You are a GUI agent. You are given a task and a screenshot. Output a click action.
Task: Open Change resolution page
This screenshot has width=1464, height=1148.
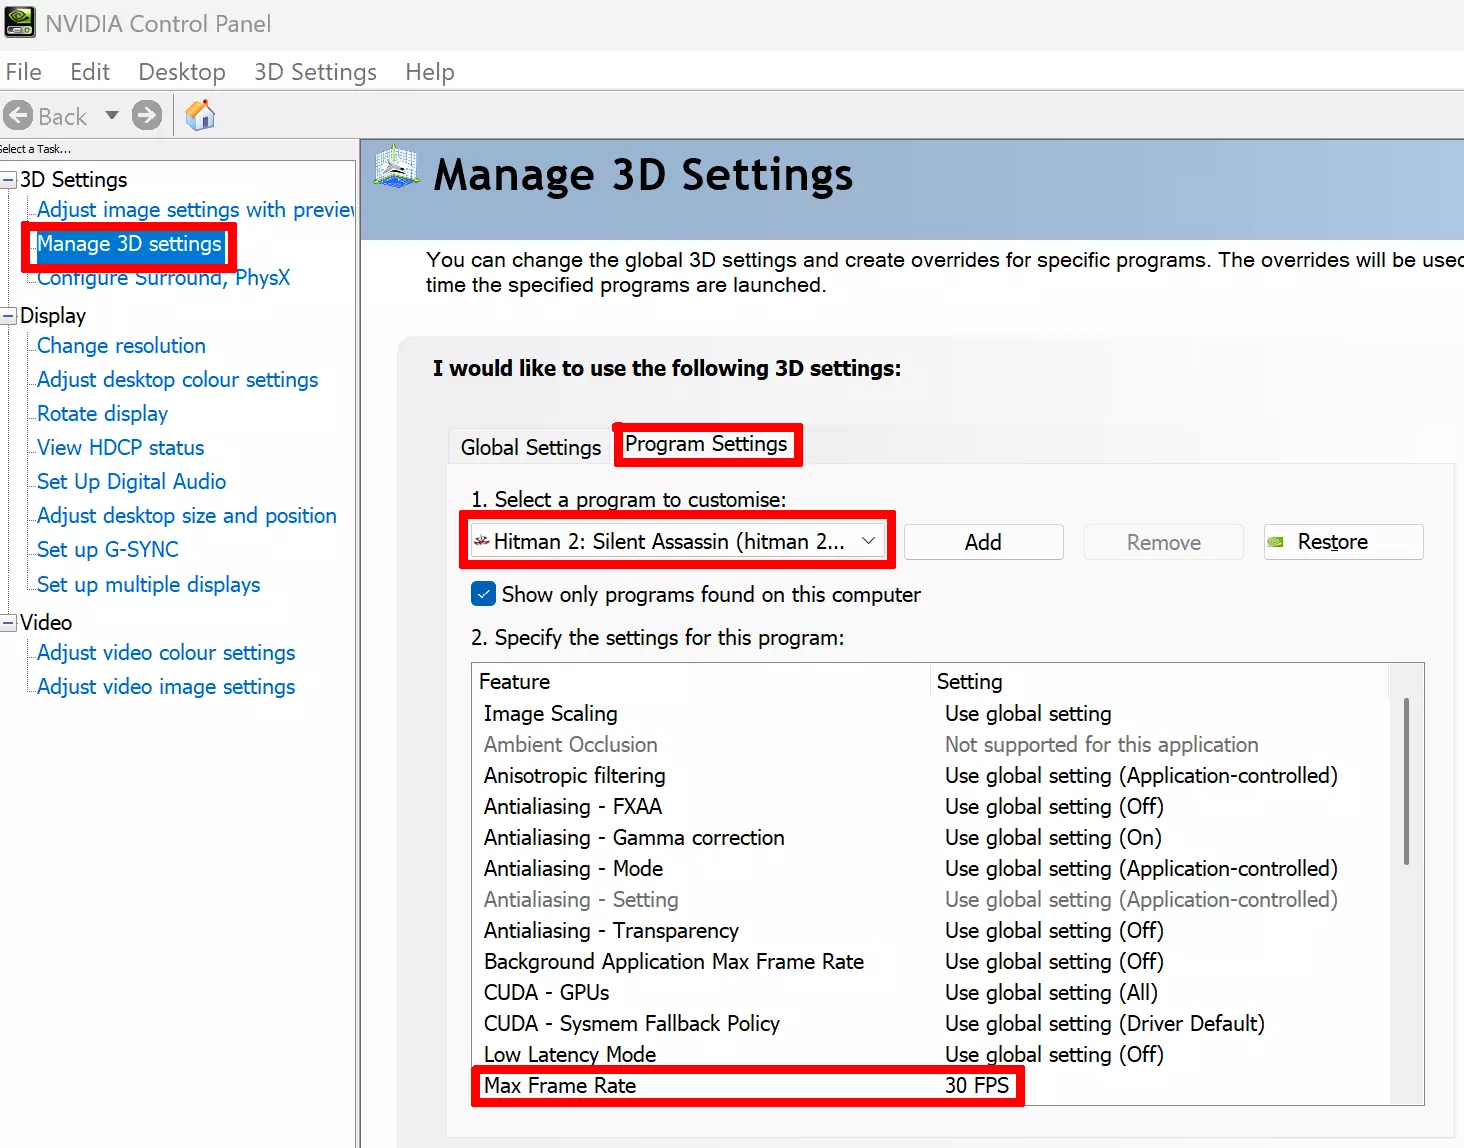click(x=121, y=346)
